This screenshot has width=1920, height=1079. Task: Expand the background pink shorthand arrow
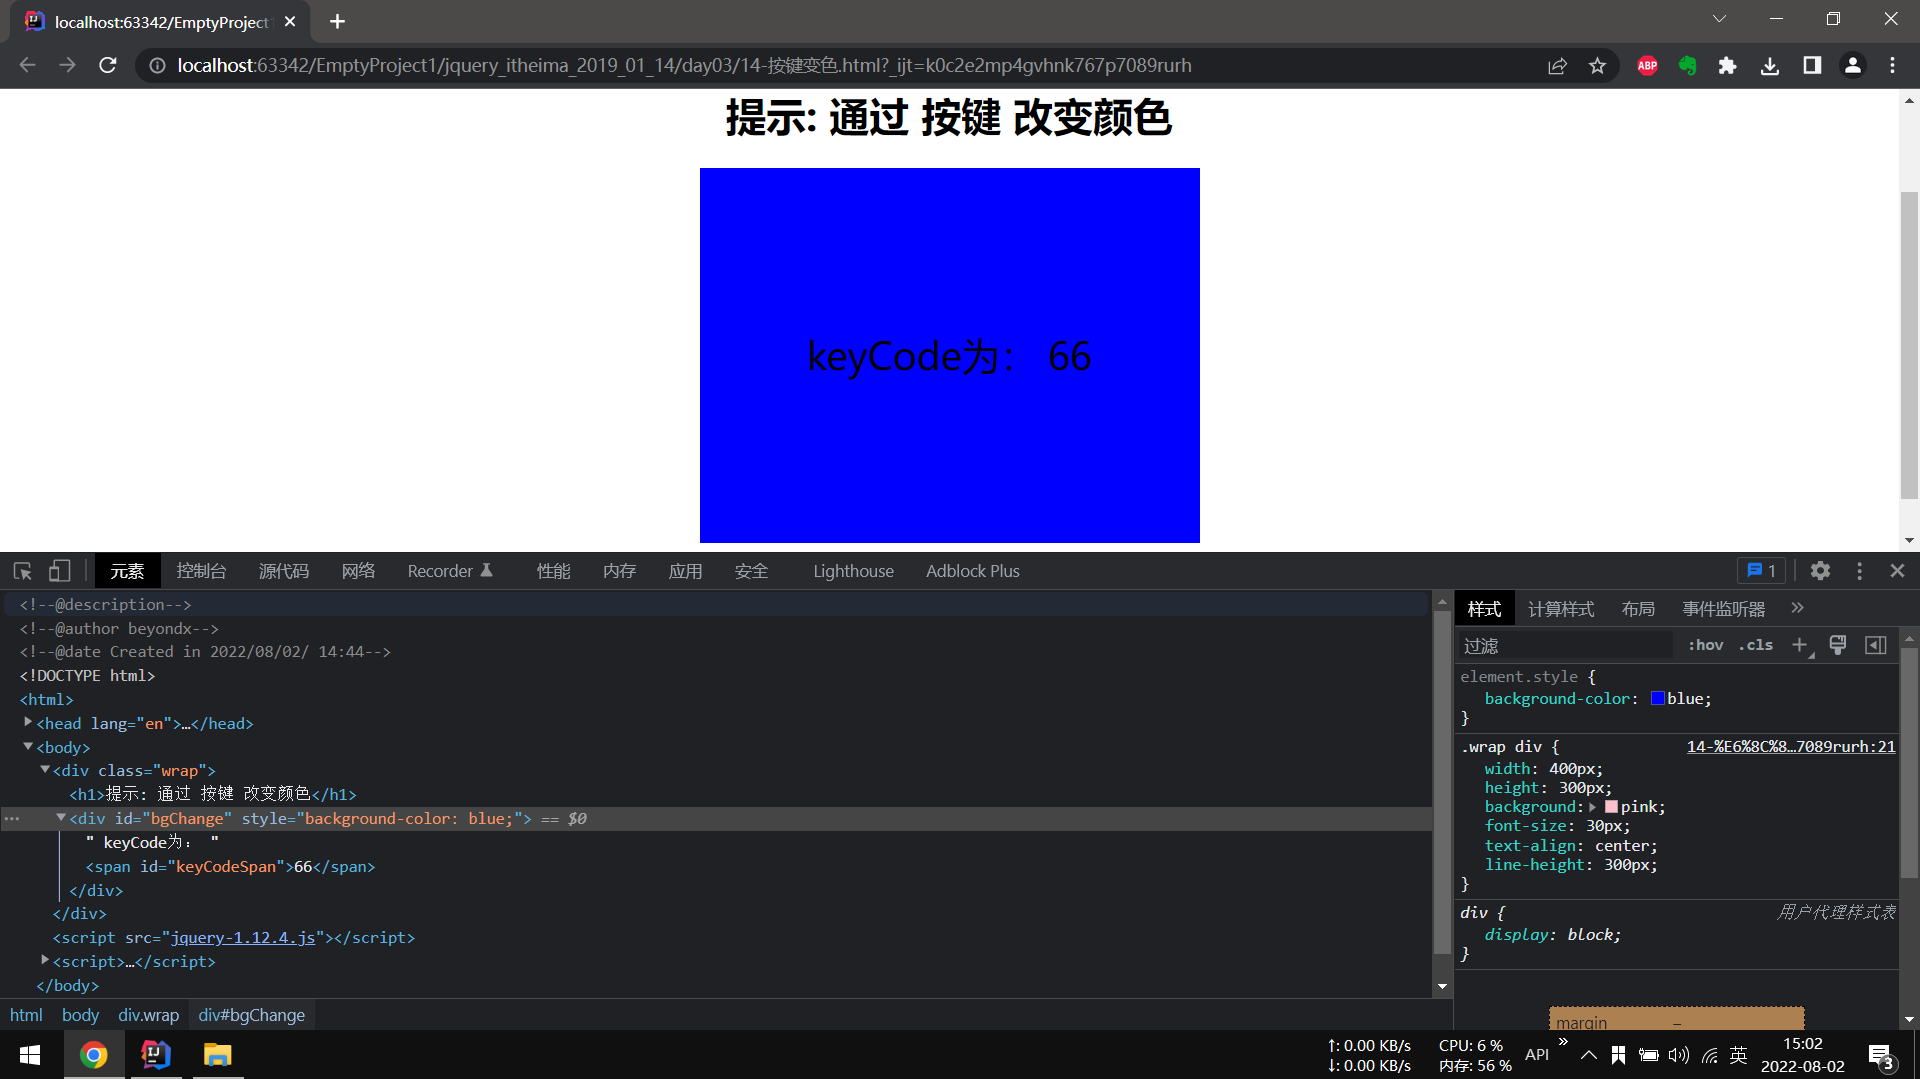point(1593,807)
